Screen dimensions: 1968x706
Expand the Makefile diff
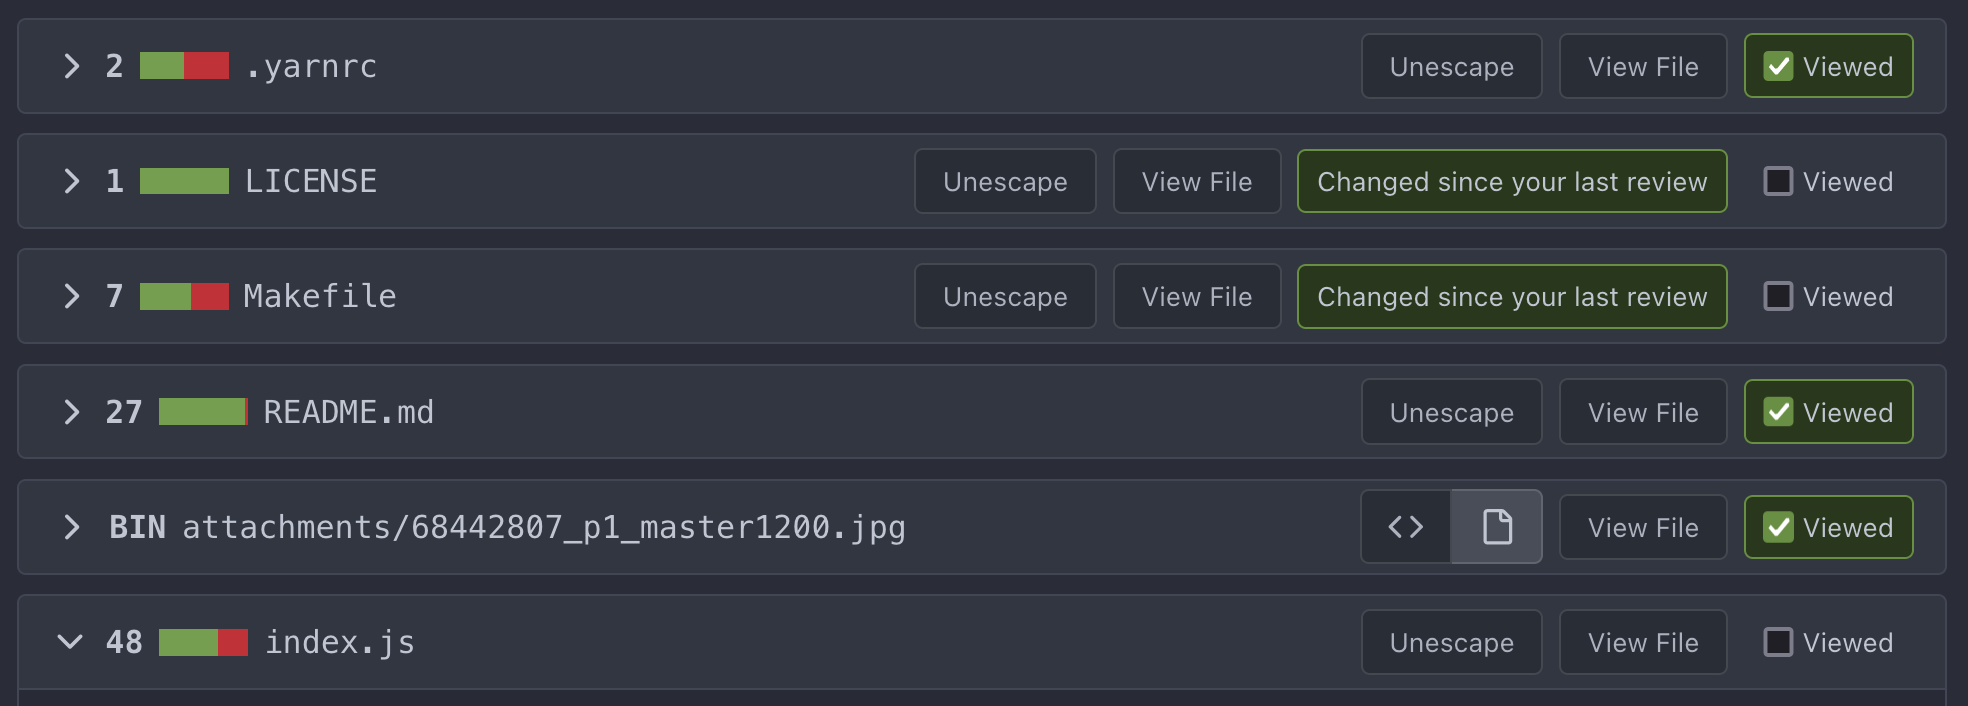pos(71,296)
